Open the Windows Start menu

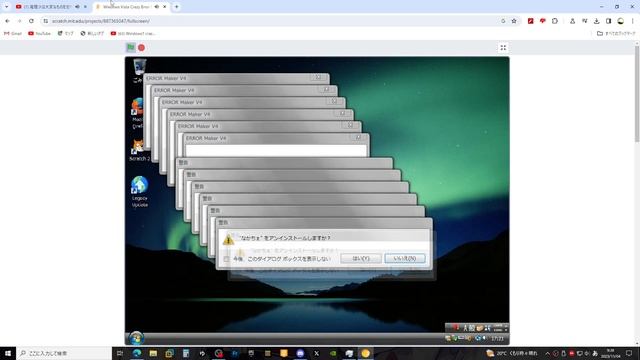point(8,353)
